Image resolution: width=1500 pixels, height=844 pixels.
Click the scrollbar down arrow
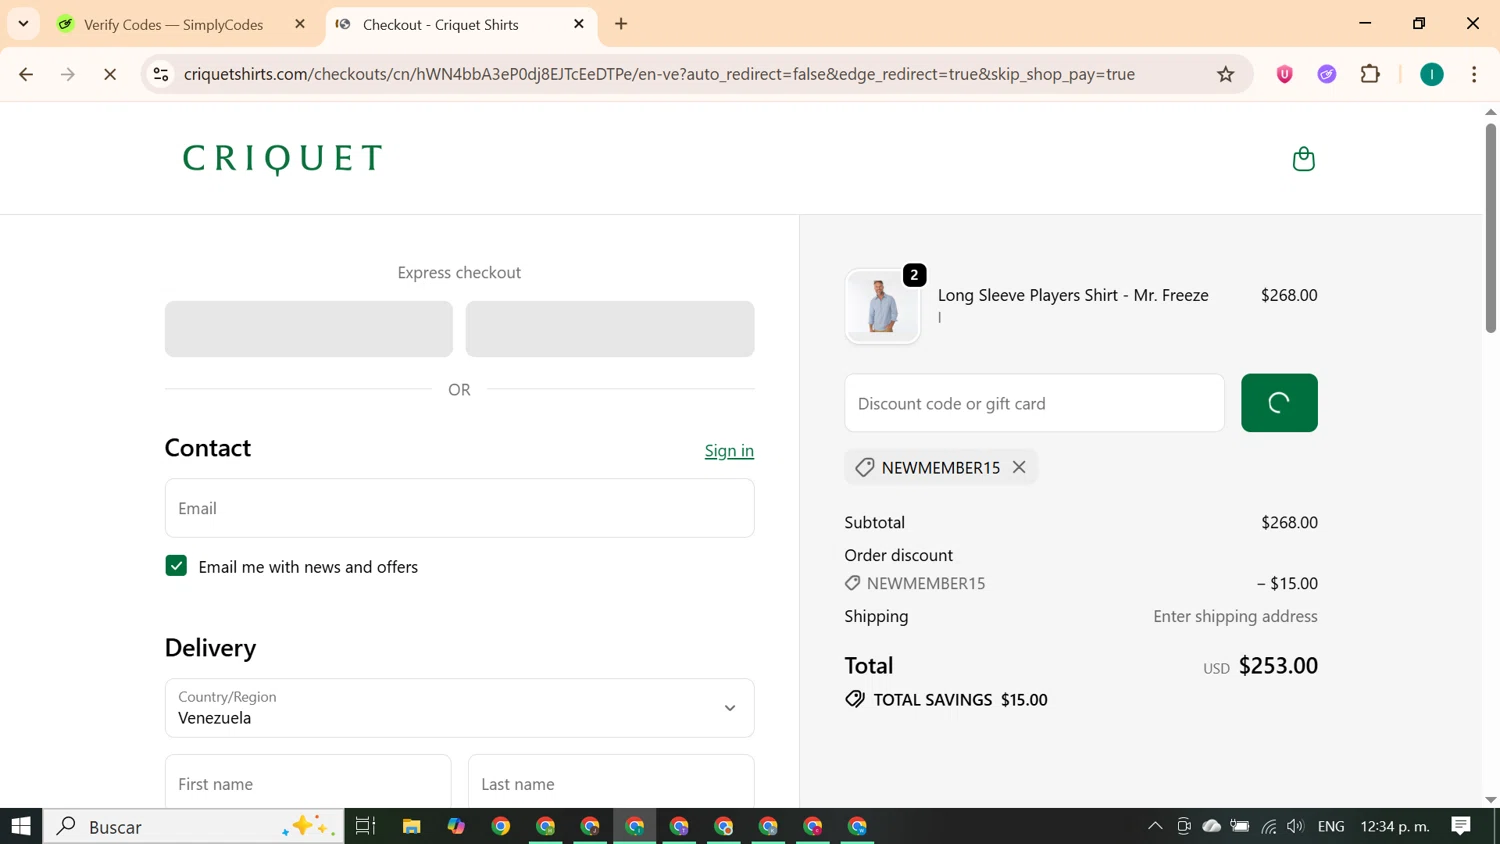(1490, 800)
